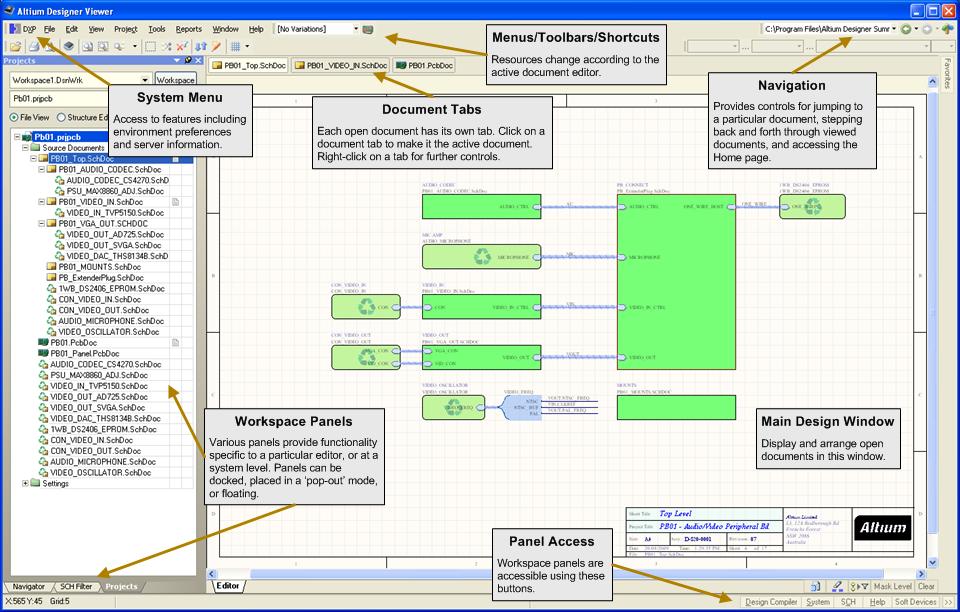Click the layers stack toolbar icon
This screenshot has height=612, width=960.
point(69,46)
